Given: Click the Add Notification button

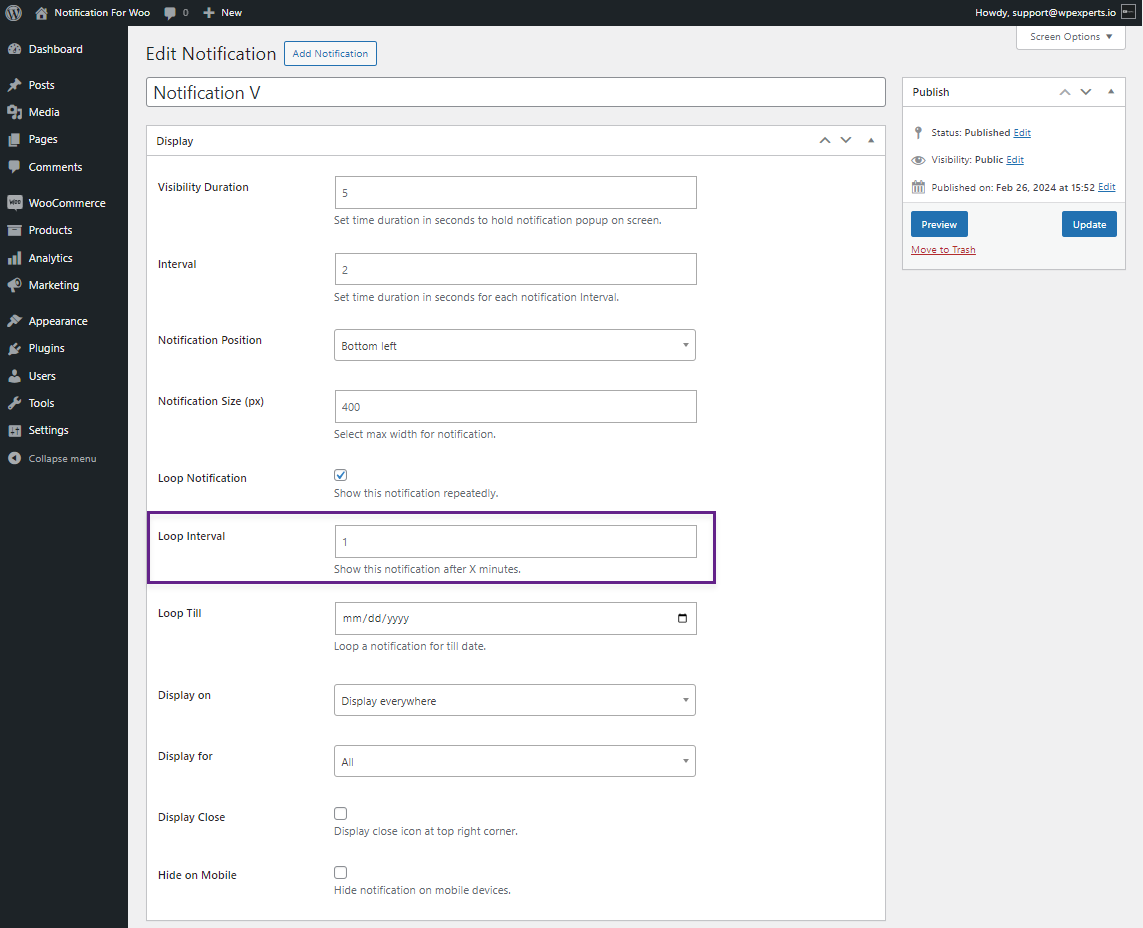Looking at the screenshot, I should click(x=330, y=53).
